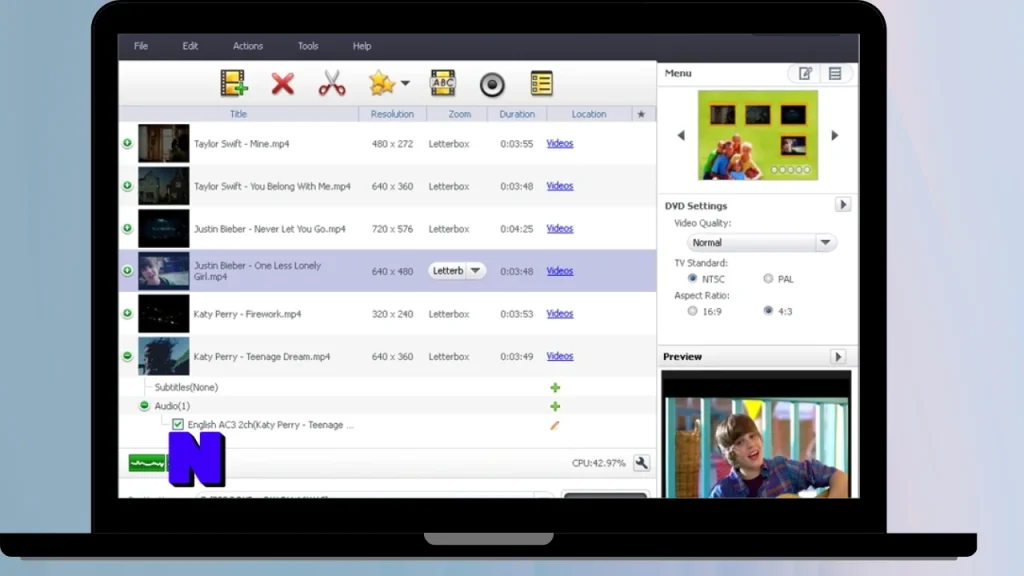Image resolution: width=1024 pixels, height=576 pixels.
Task: Collapse the Audio(1) tree node
Action: click(144, 406)
